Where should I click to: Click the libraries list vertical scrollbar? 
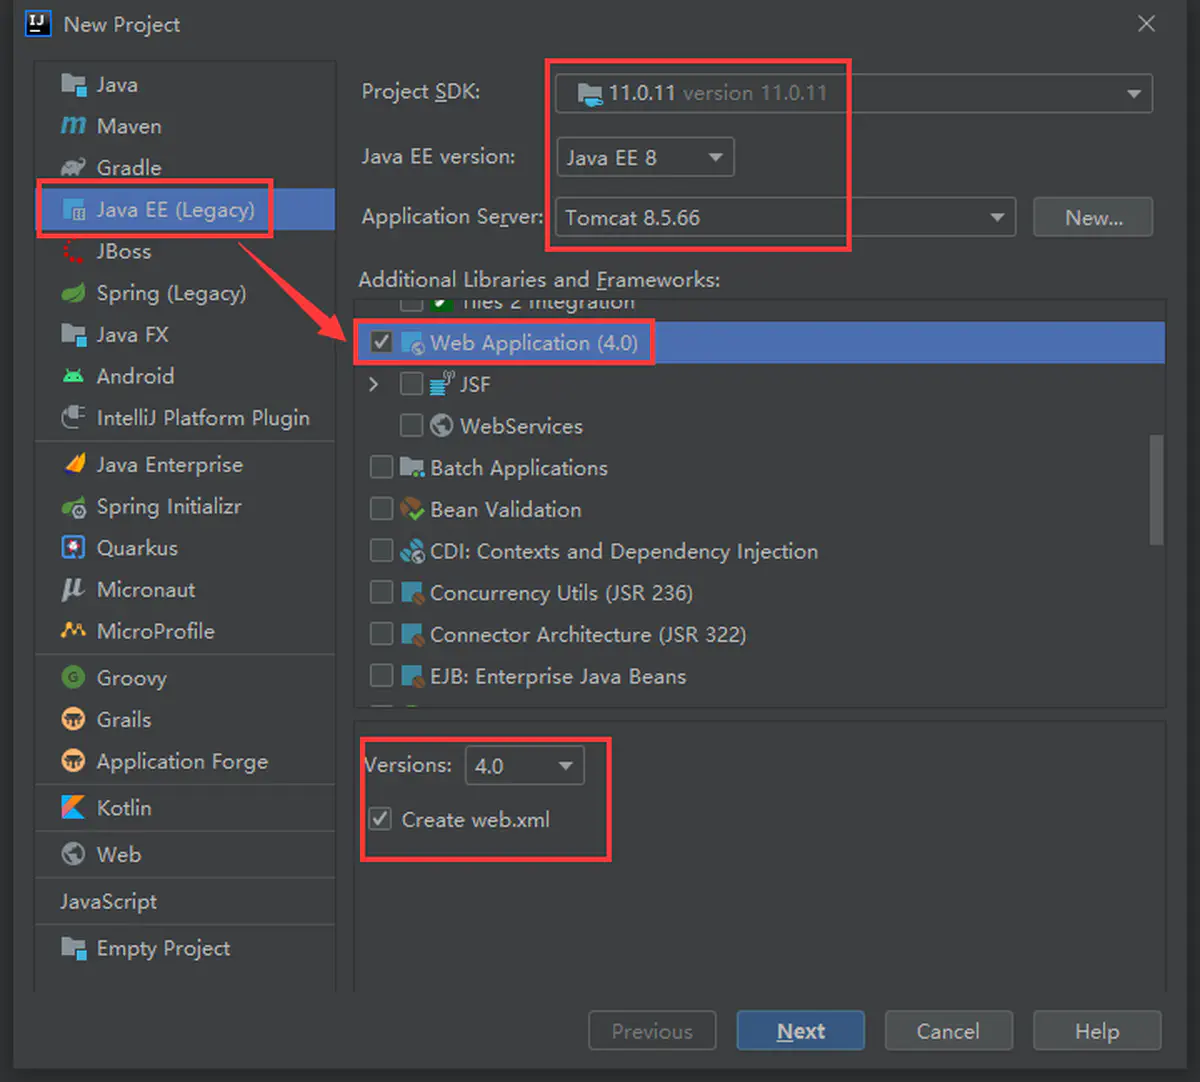[1156, 489]
